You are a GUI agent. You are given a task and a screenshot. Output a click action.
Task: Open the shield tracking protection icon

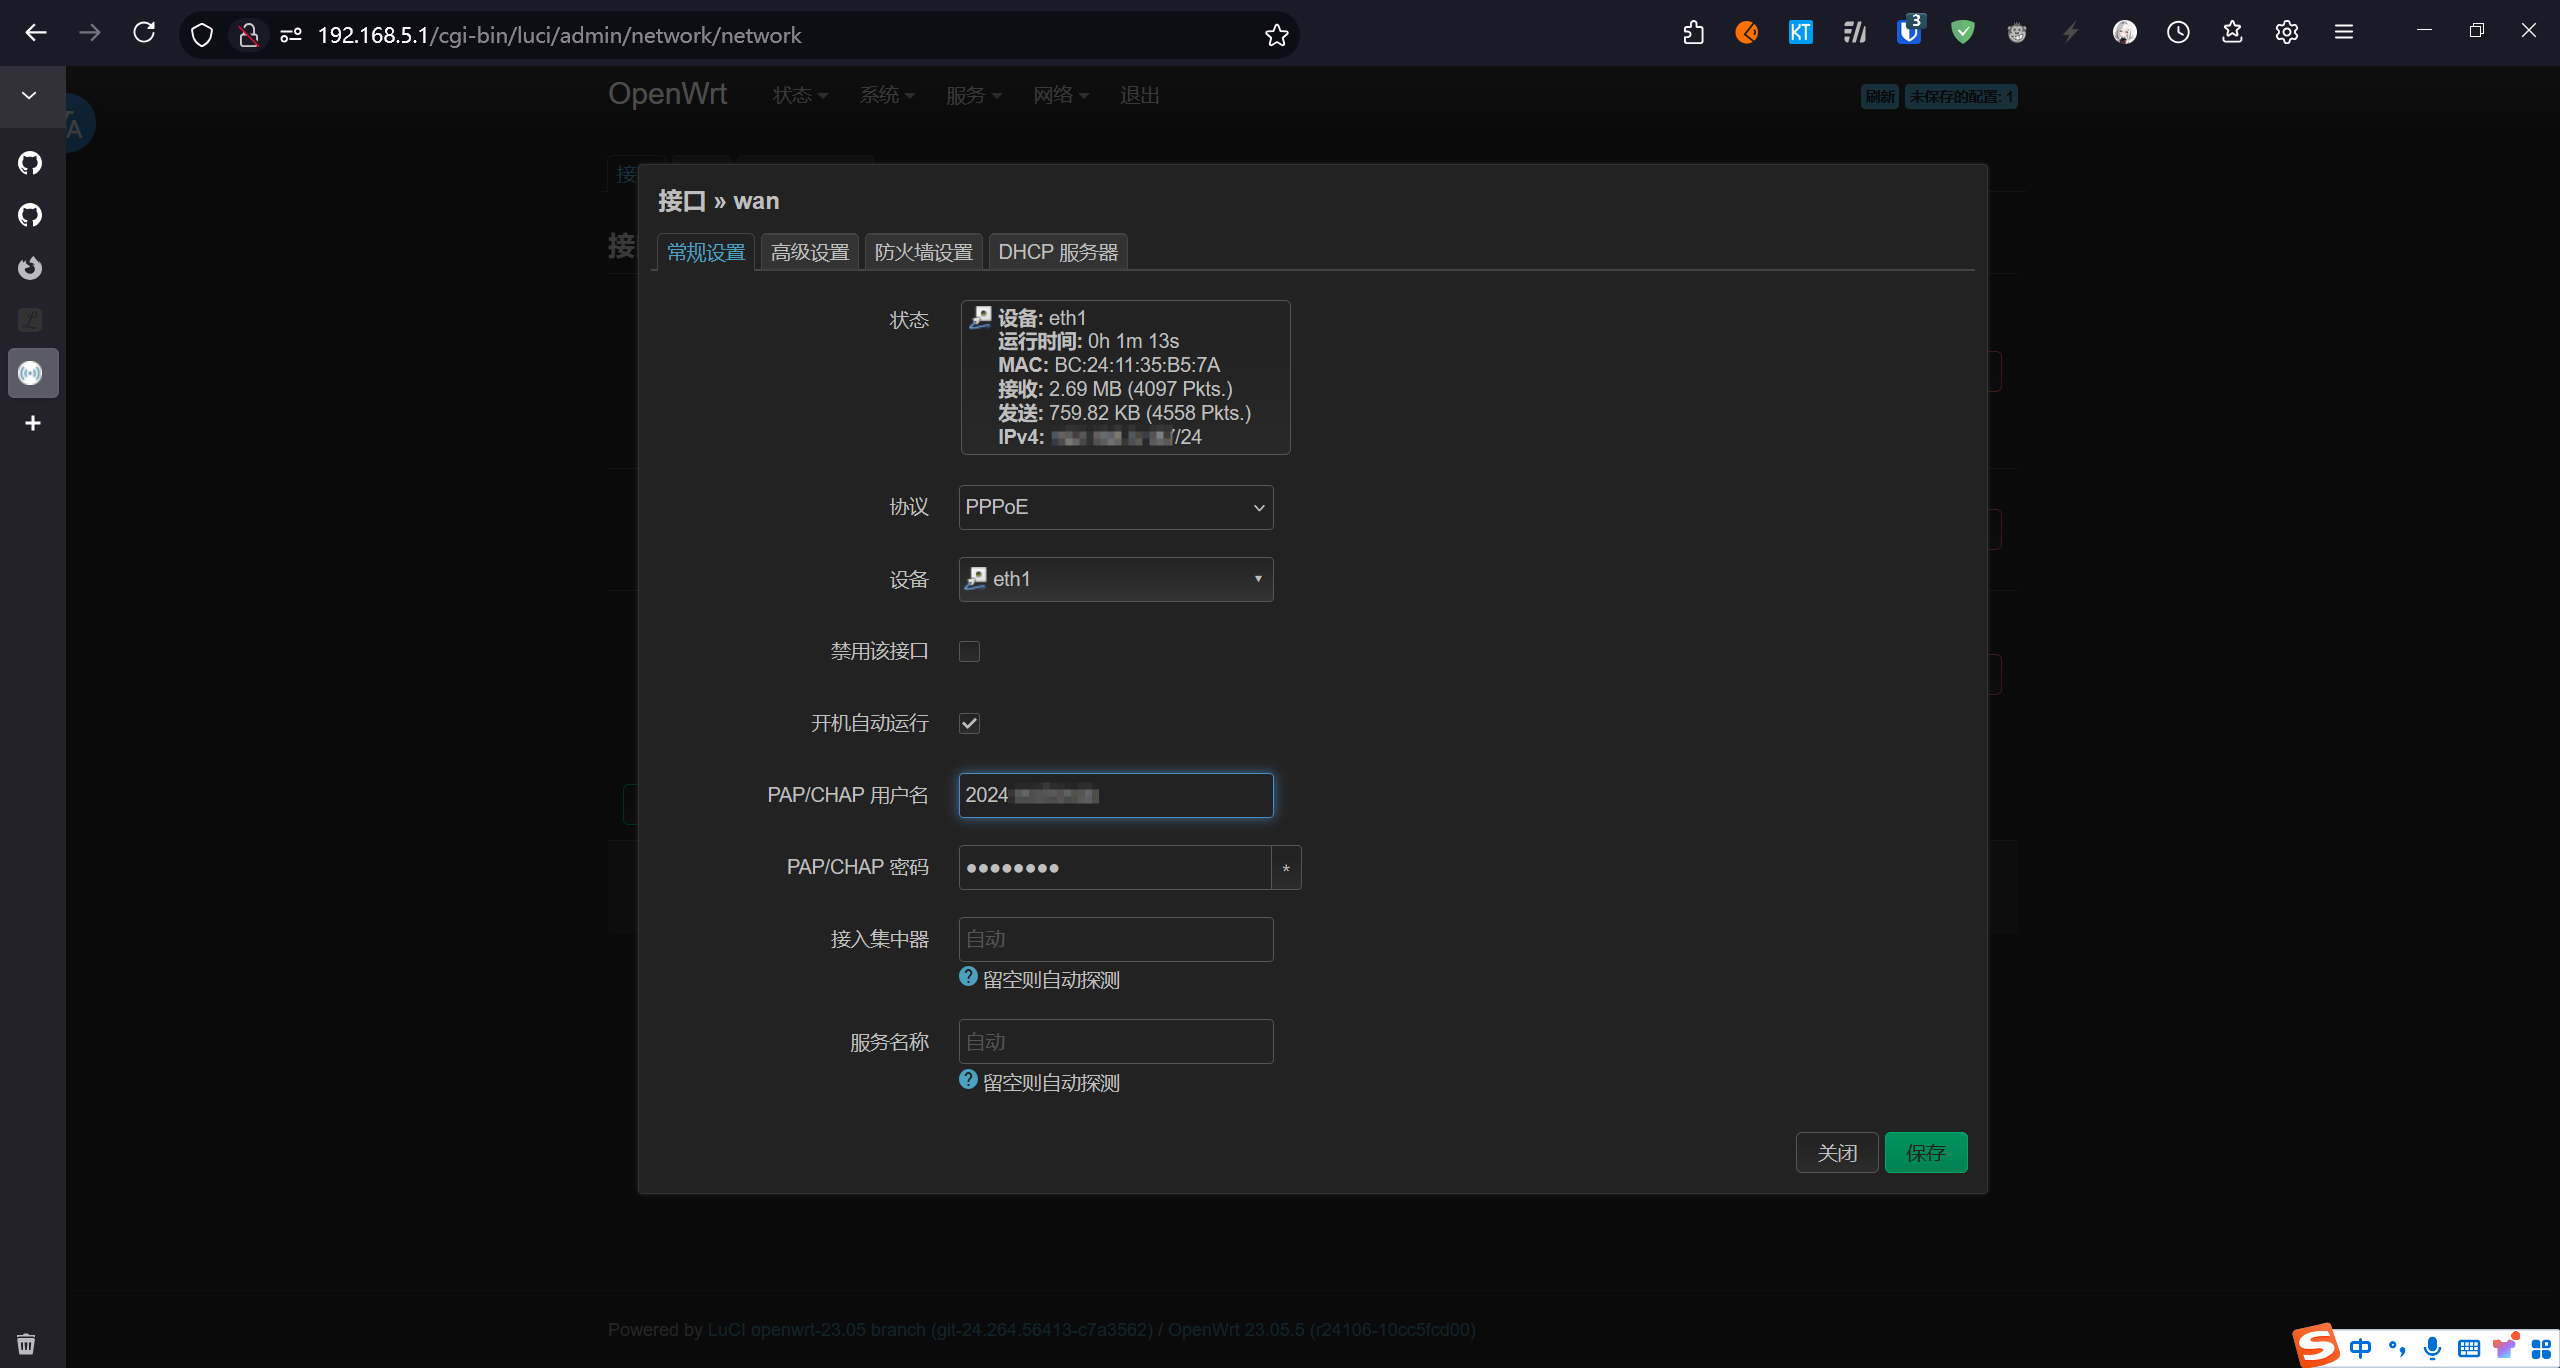[202, 35]
